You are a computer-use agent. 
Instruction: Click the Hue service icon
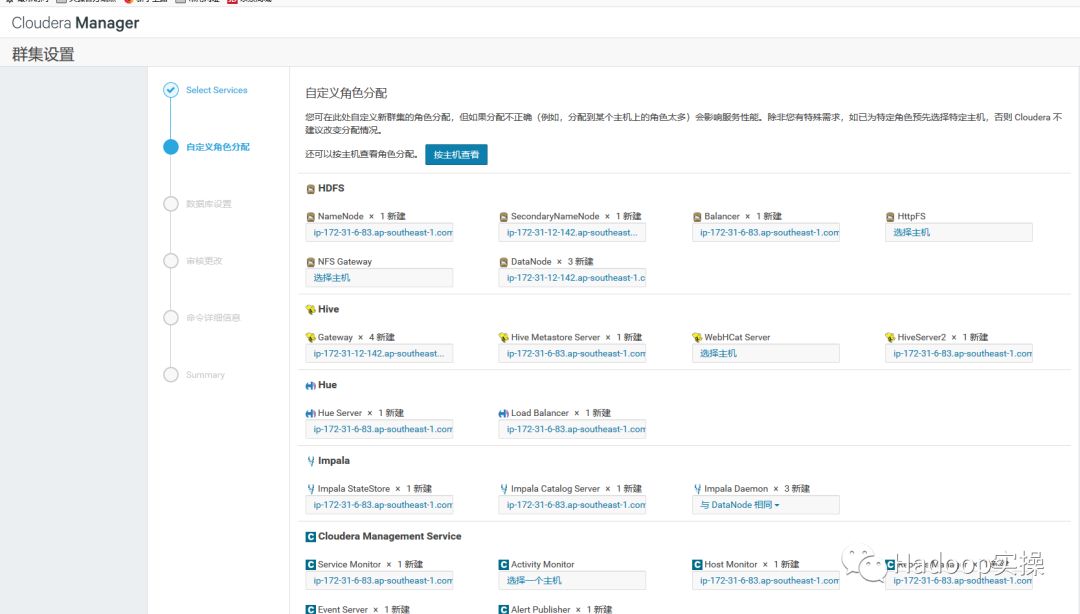(x=311, y=386)
